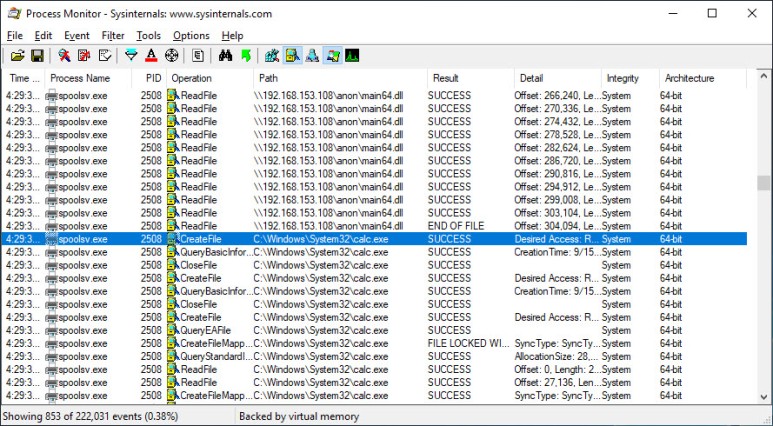Click the Architecture column header

click(x=703, y=78)
